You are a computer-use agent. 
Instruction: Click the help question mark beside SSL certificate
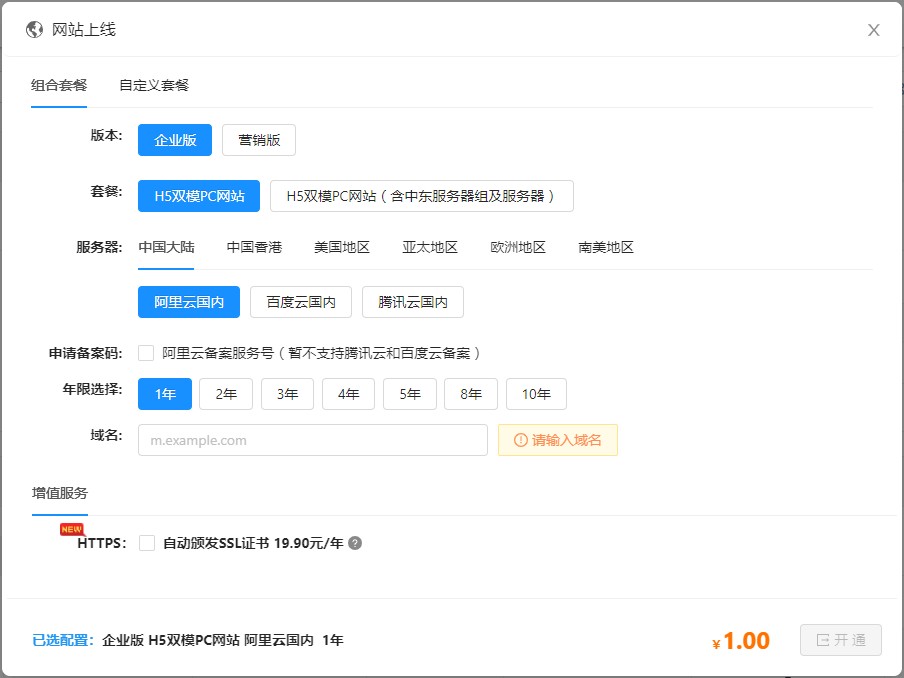(x=355, y=544)
